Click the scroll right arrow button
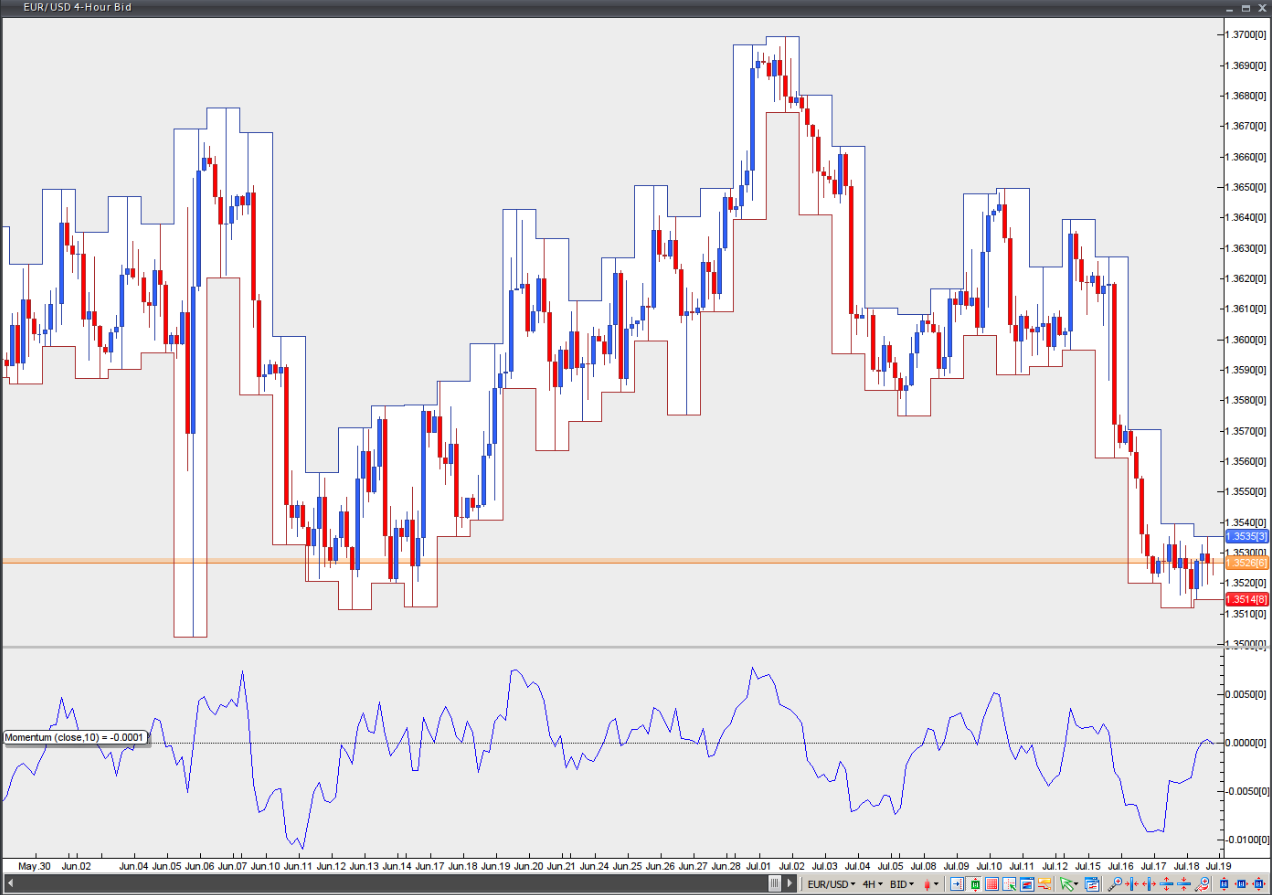 pos(790,884)
